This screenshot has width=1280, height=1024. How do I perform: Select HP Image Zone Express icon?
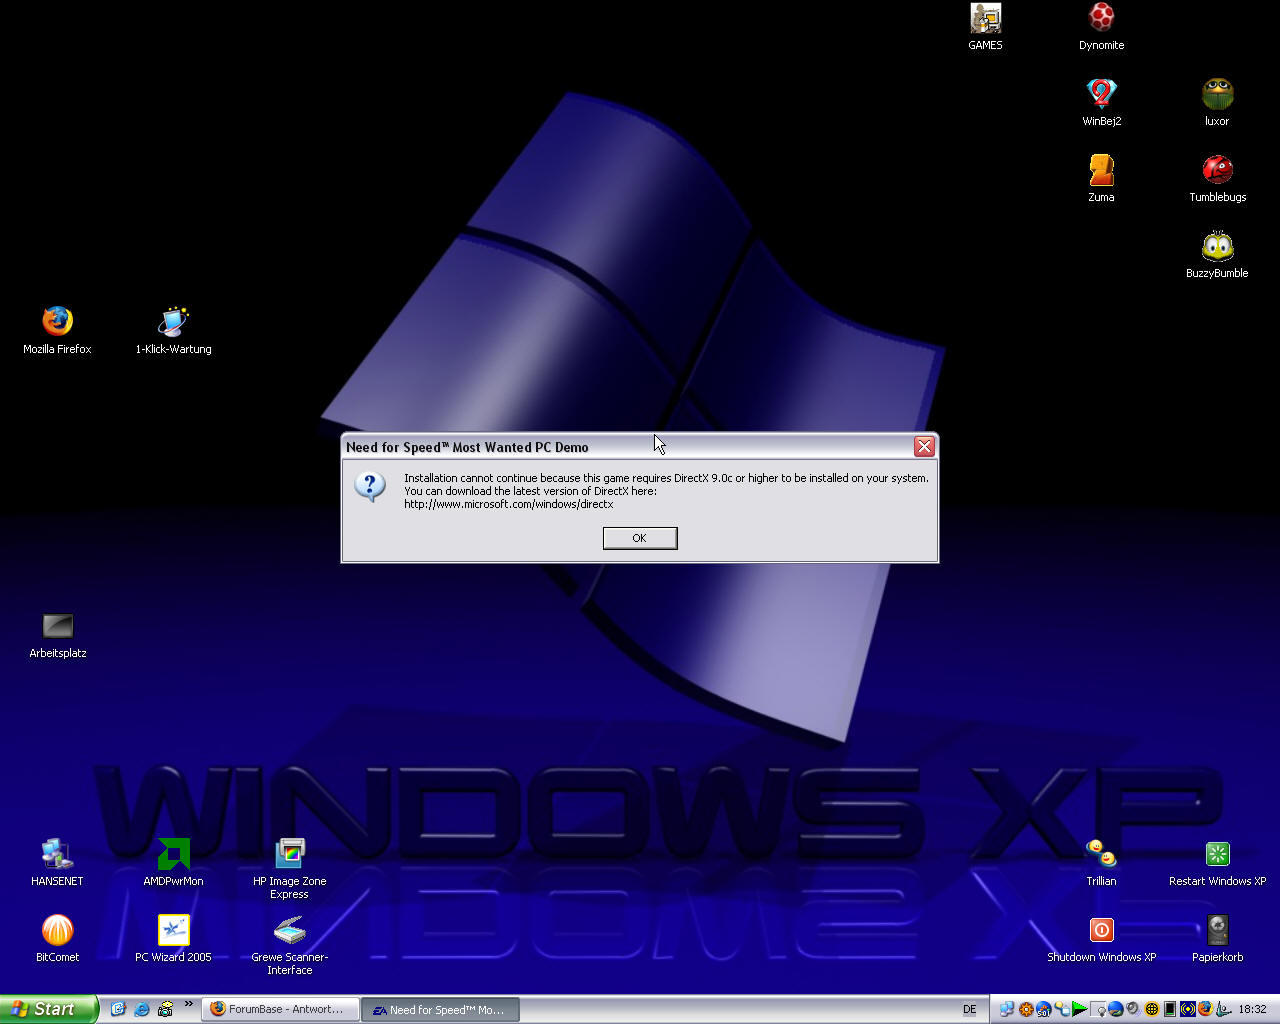point(289,869)
